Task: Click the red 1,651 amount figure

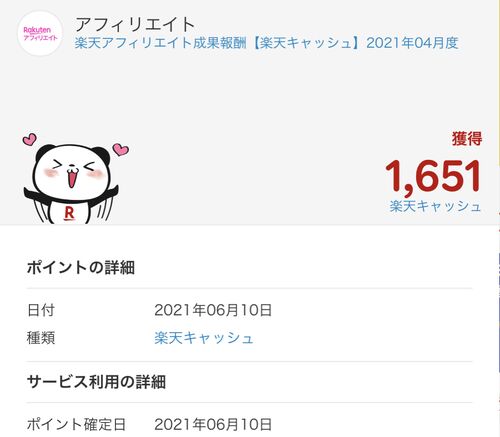Action: (x=433, y=176)
